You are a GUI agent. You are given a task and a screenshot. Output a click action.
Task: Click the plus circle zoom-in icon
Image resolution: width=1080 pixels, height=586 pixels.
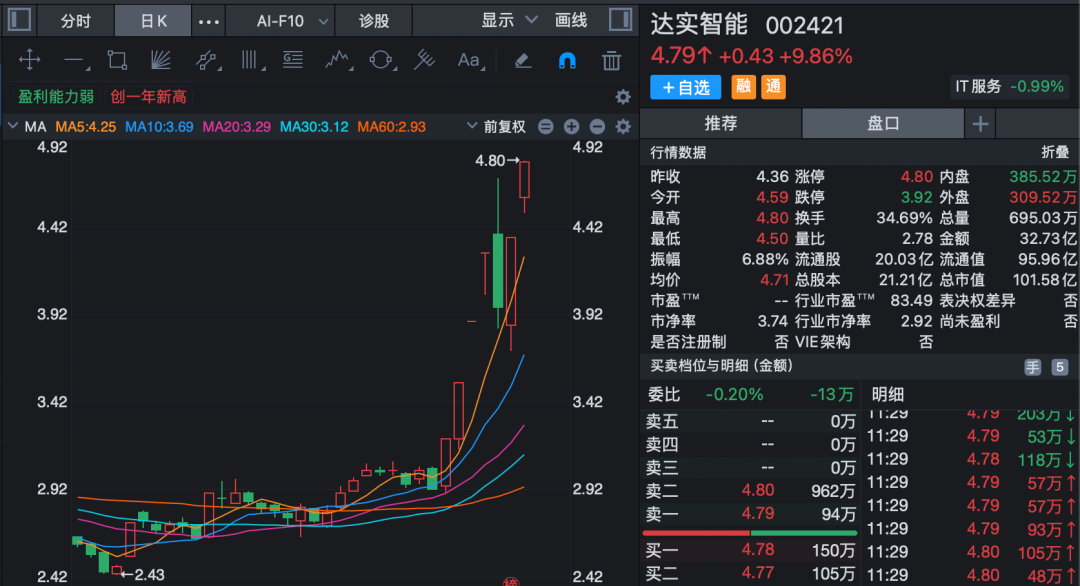[571, 127]
